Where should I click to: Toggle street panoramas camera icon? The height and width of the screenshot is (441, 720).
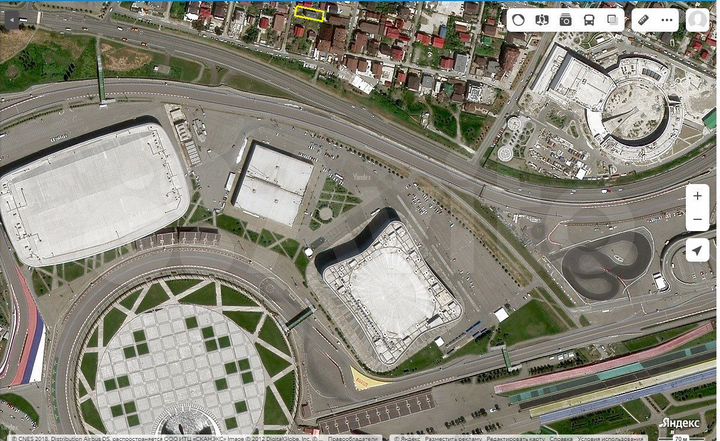565,20
